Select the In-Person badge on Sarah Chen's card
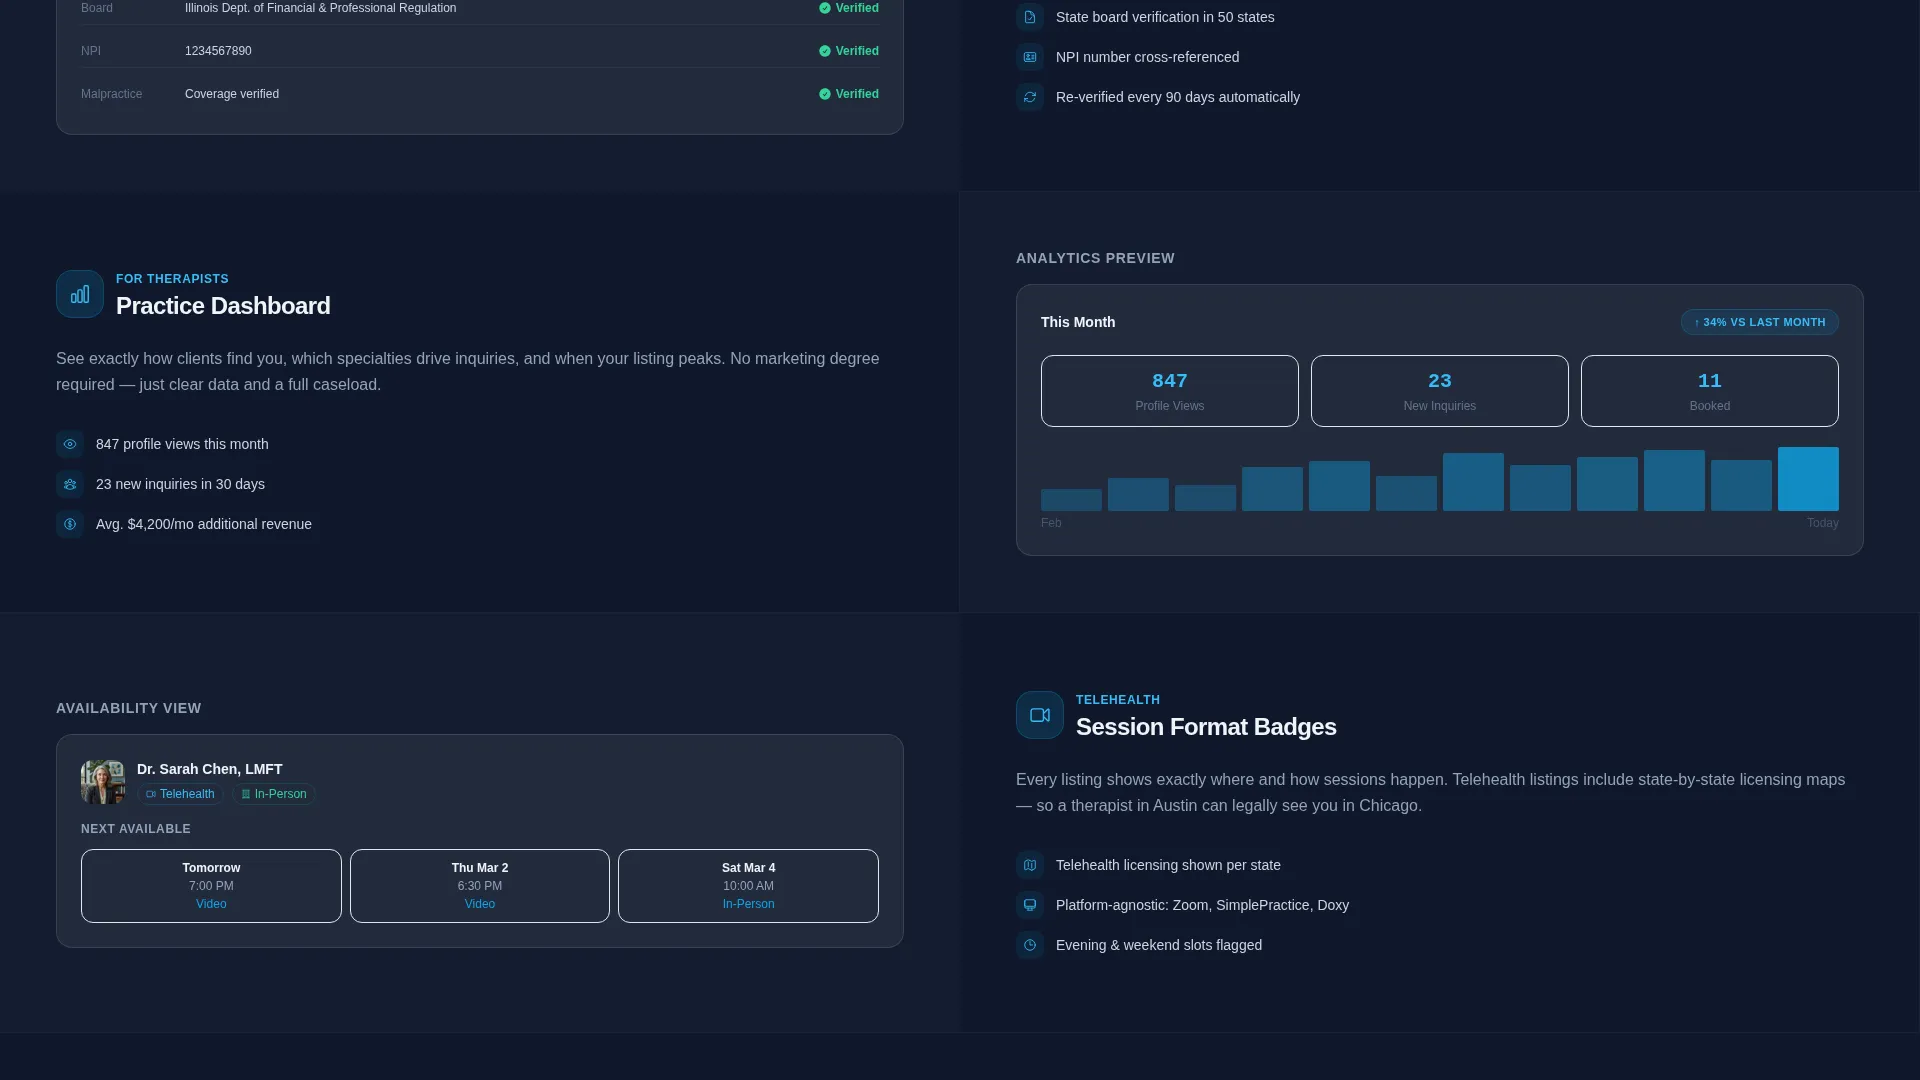 [274, 794]
